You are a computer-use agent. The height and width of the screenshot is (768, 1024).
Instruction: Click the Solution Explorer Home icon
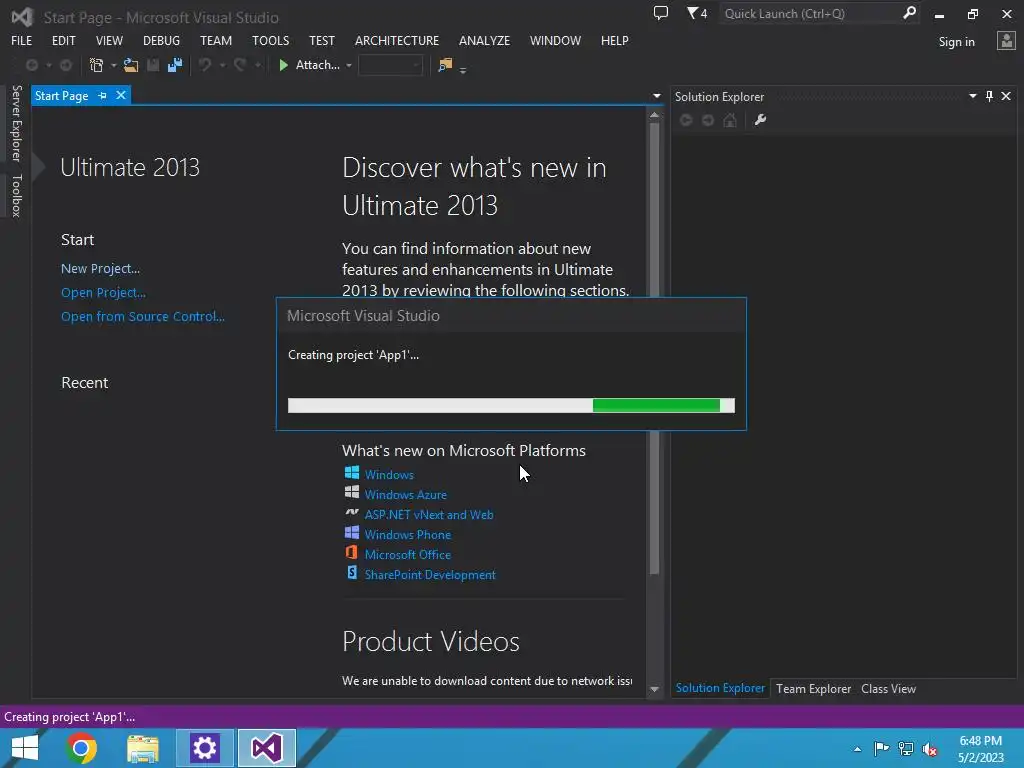pos(730,120)
